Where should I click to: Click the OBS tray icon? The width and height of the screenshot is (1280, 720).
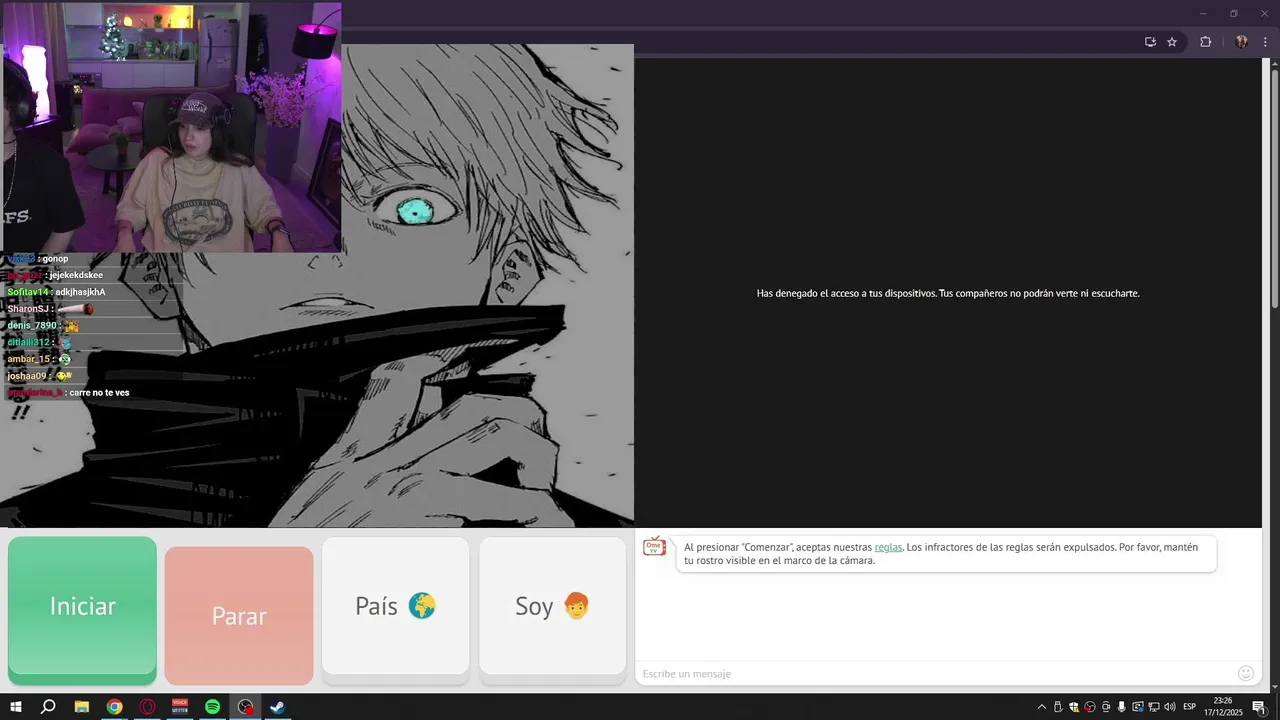(1090, 707)
